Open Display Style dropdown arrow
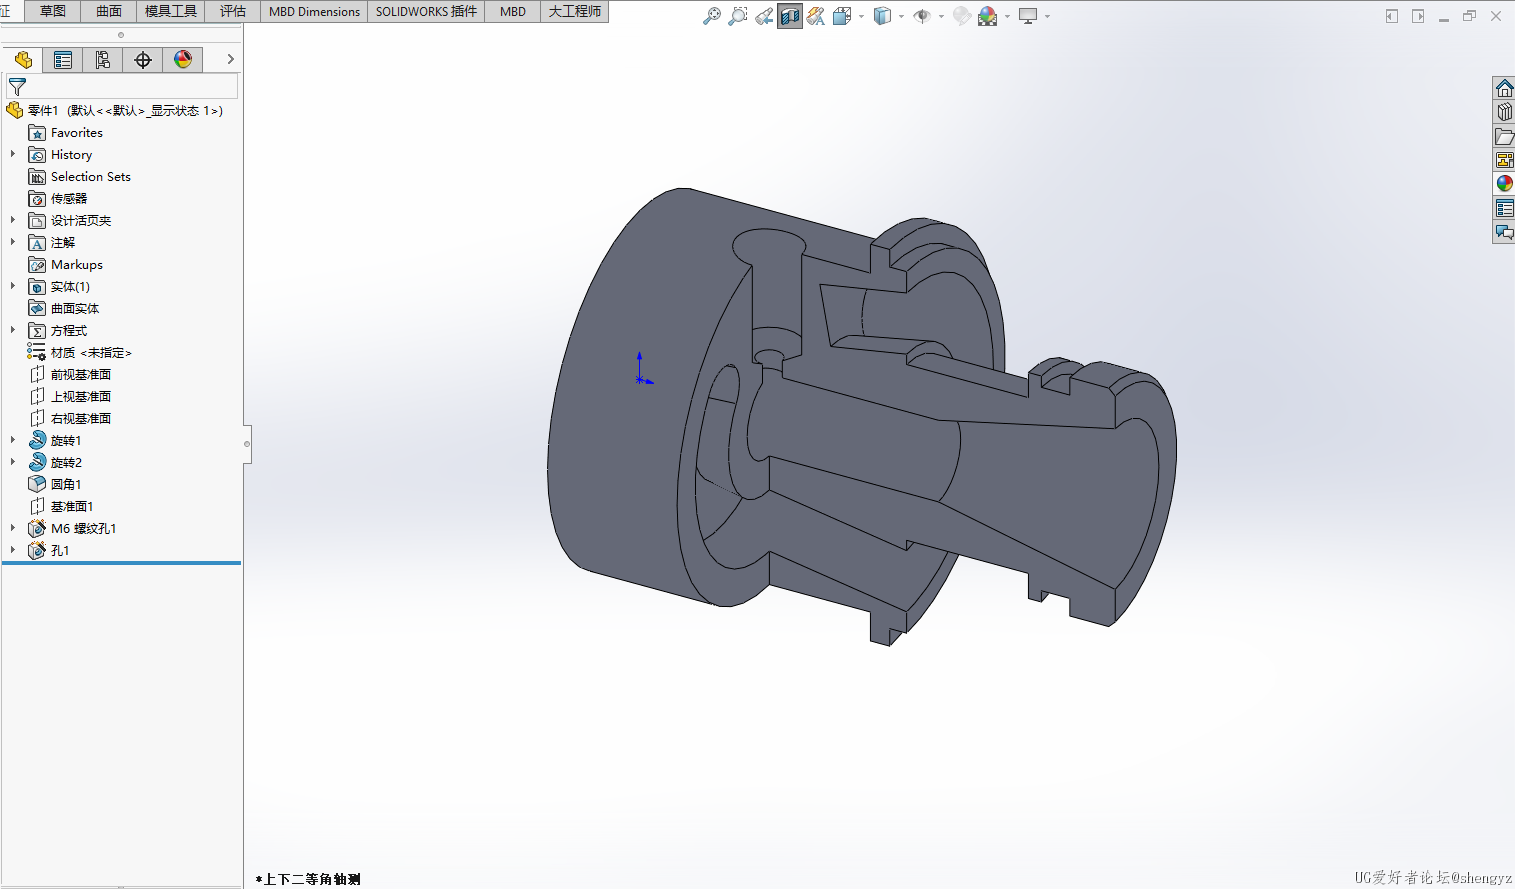Screen dimensions: 1515x889 tap(901, 16)
